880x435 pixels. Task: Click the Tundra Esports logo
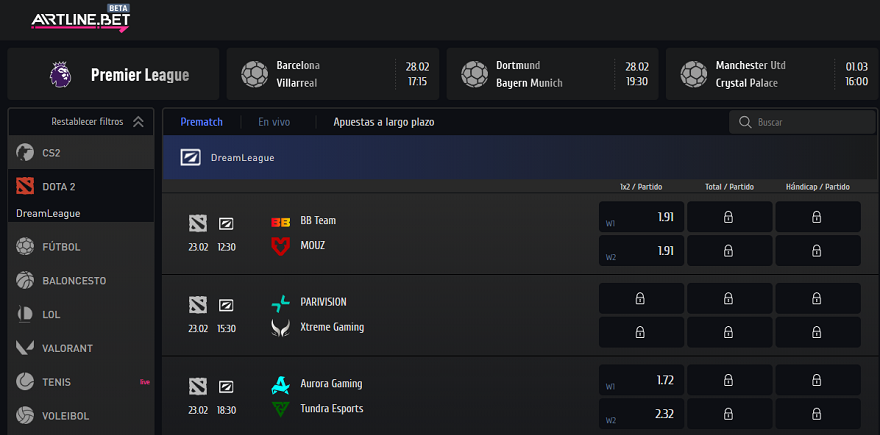(281, 408)
